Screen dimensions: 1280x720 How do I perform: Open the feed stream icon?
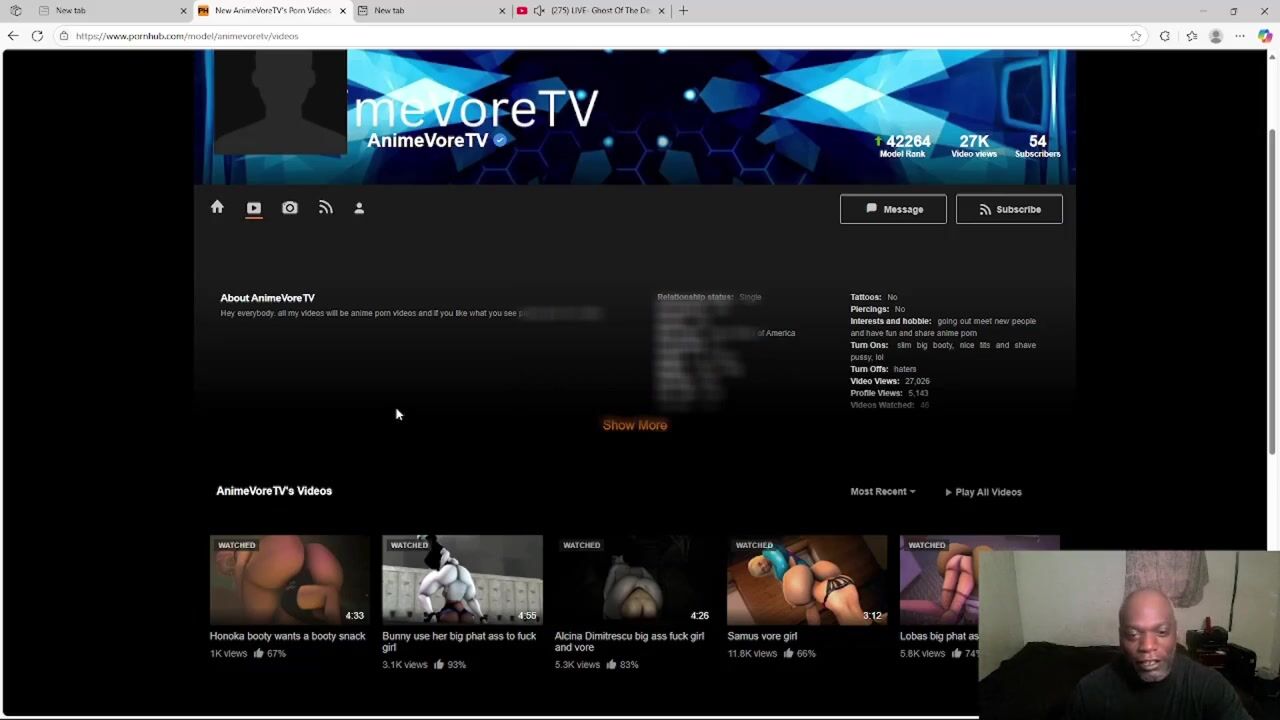coord(325,208)
